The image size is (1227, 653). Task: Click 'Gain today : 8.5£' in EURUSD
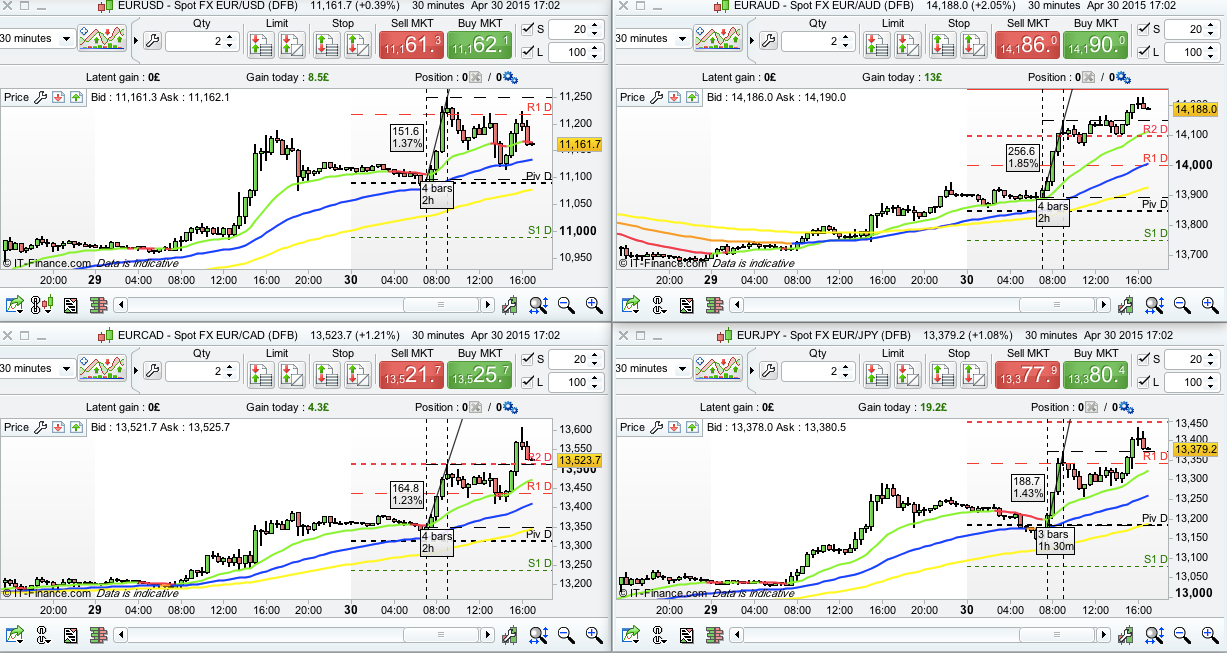point(287,77)
